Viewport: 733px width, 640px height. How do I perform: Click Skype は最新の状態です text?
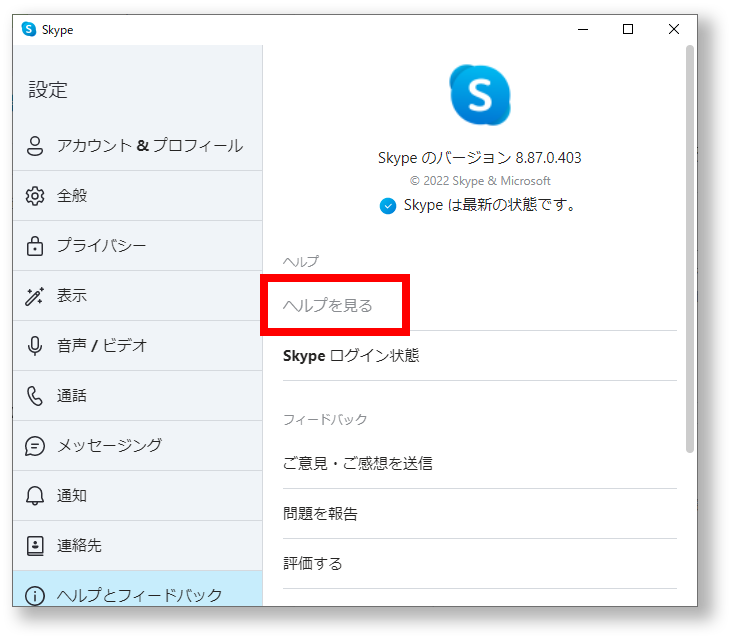pos(489,205)
